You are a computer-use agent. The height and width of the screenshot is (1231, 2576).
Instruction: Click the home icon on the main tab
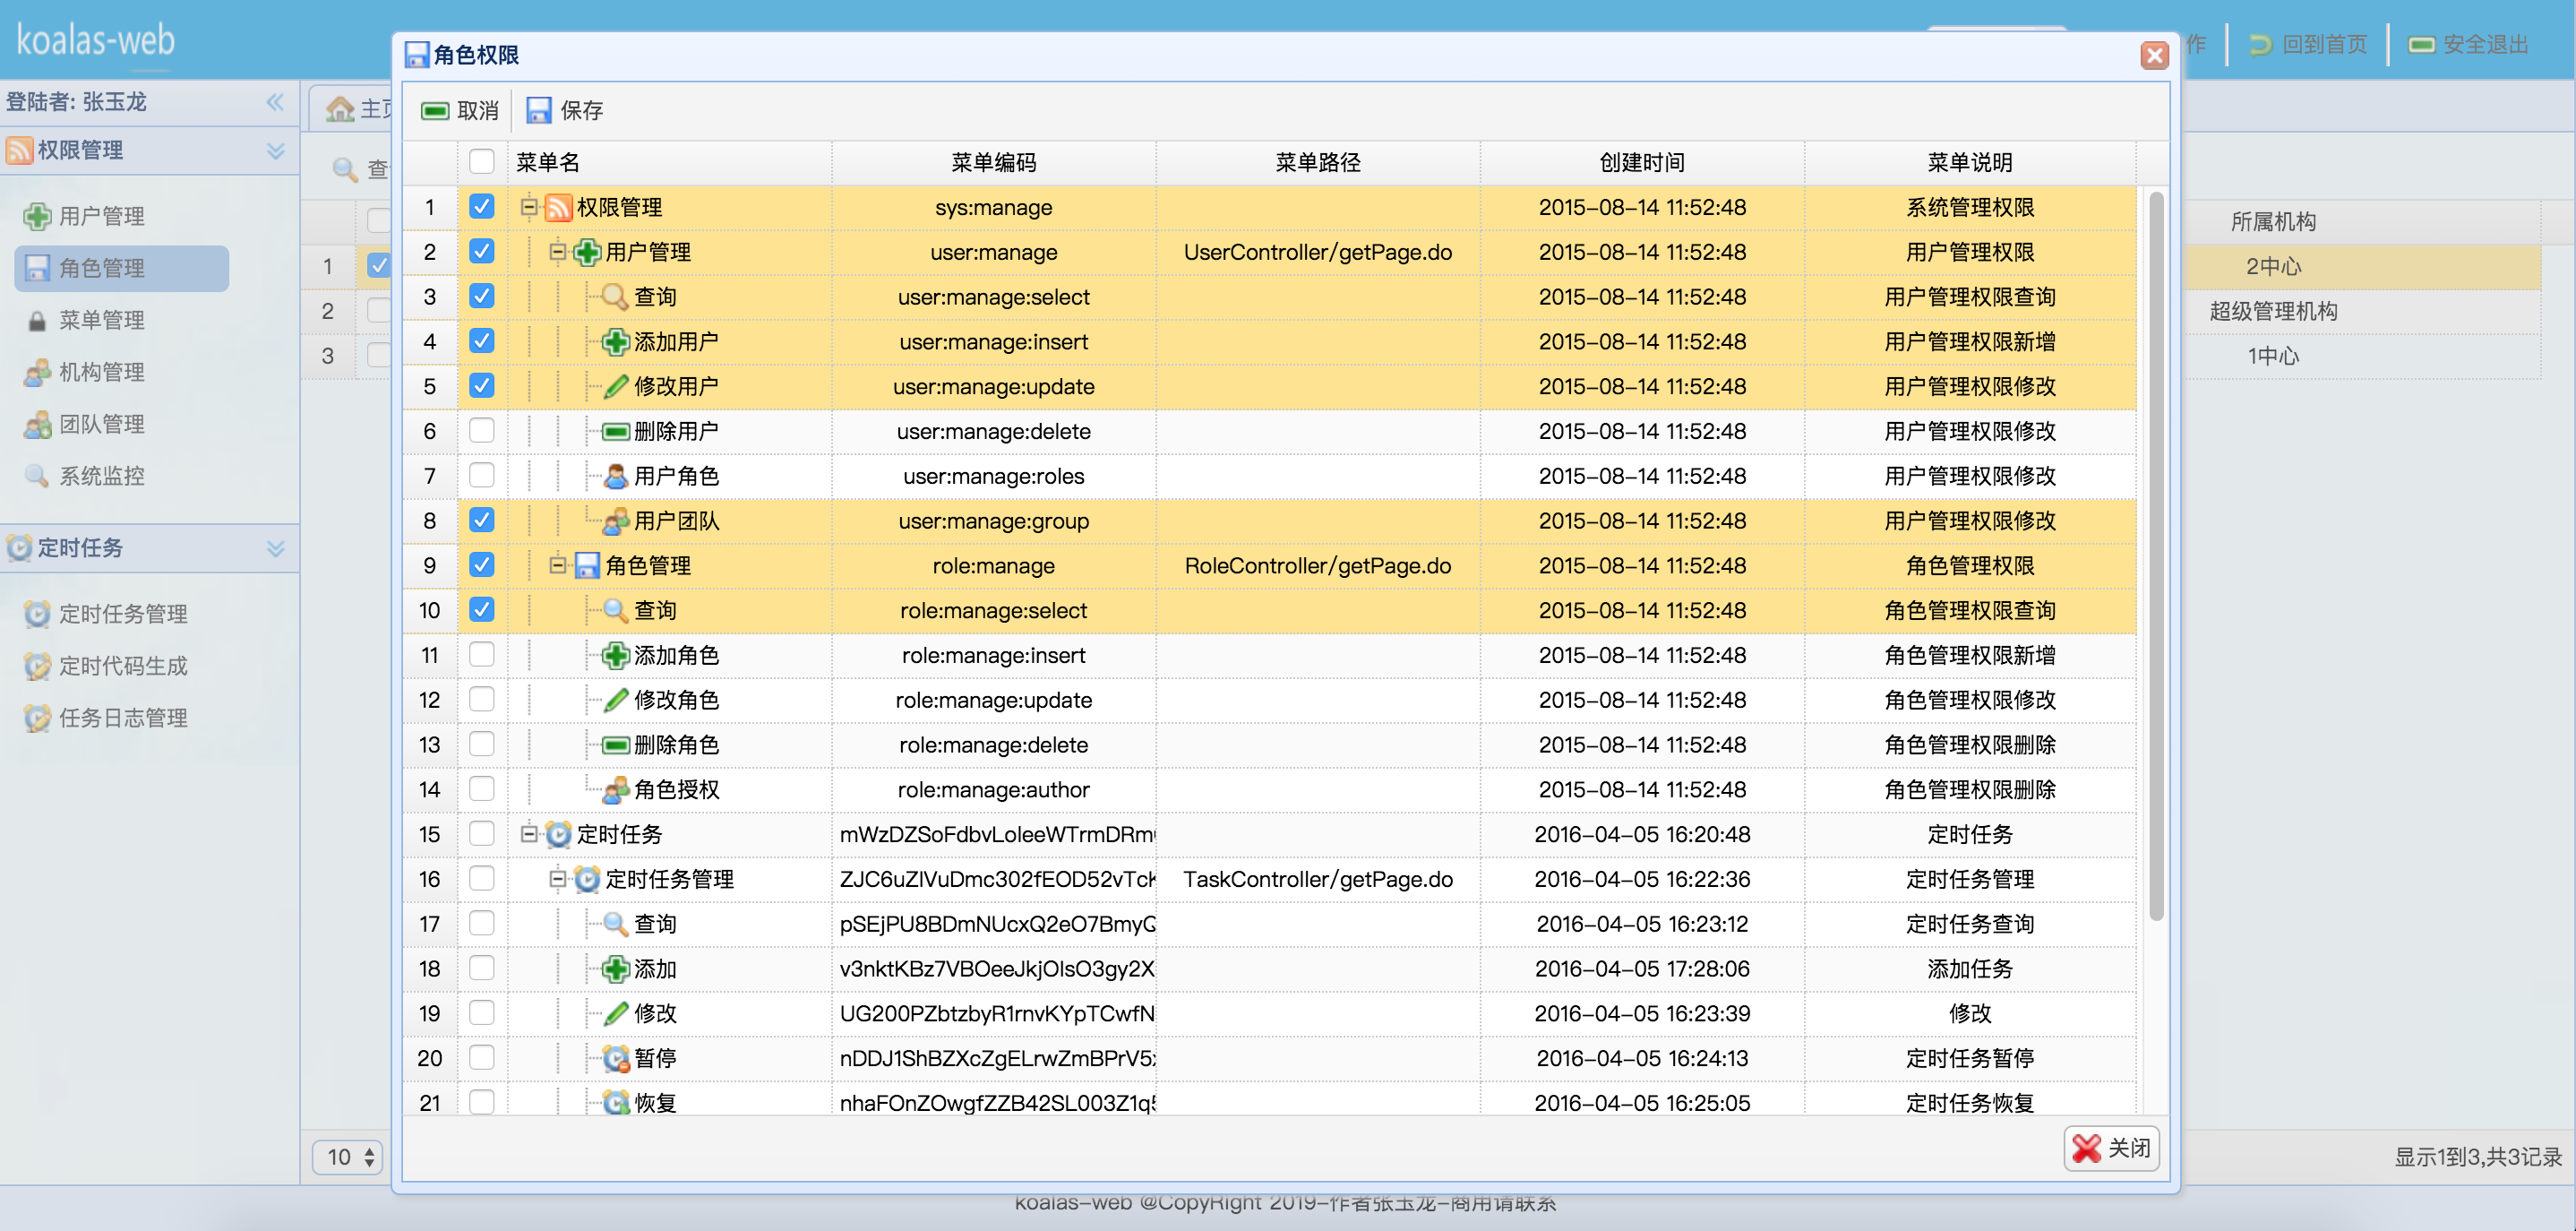[340, 109]
